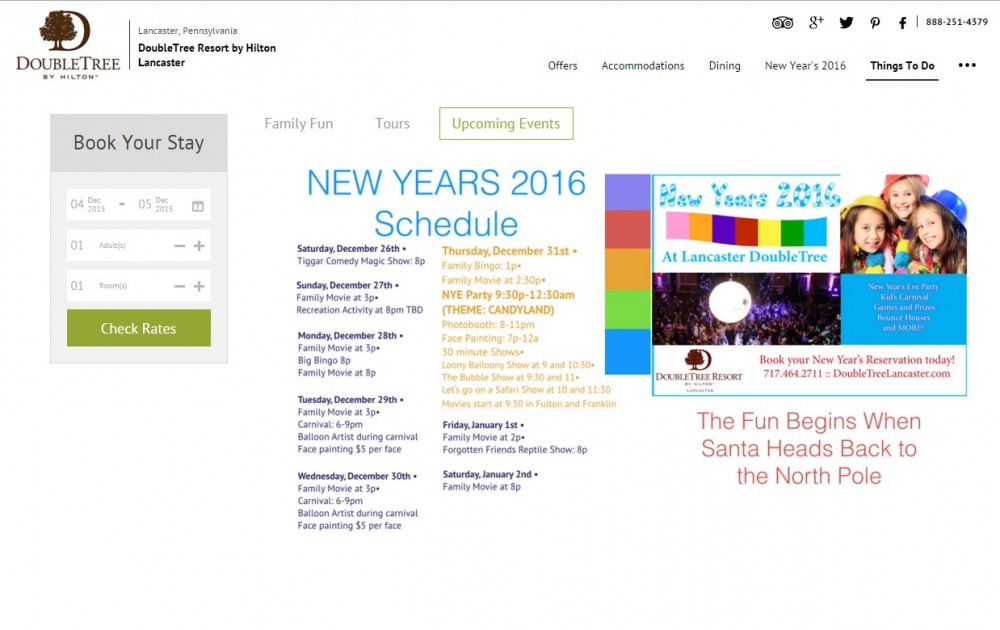
Task: Open the TripAdvisor icon link
Action: pos(782,23)
